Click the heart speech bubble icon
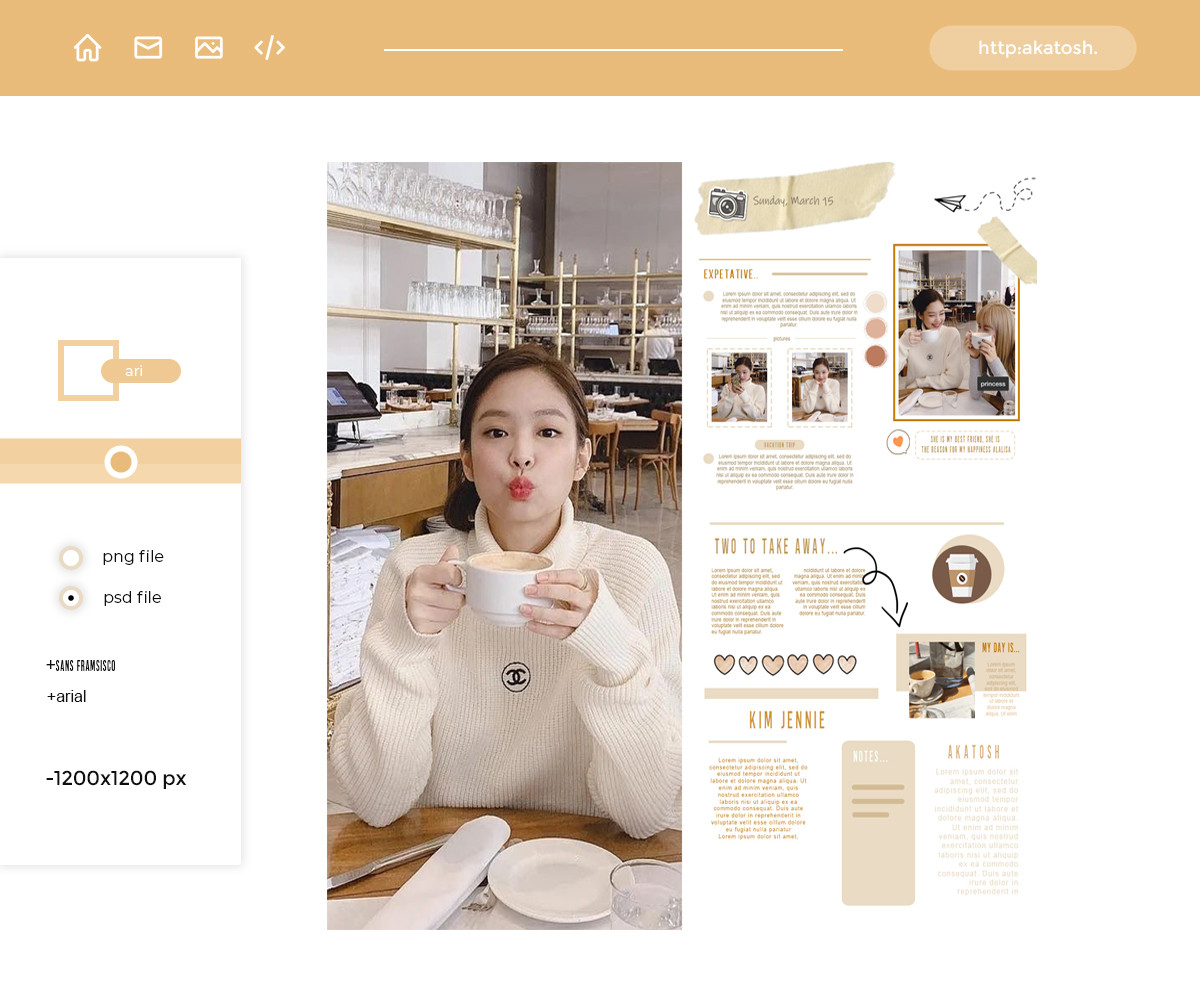 898,442
